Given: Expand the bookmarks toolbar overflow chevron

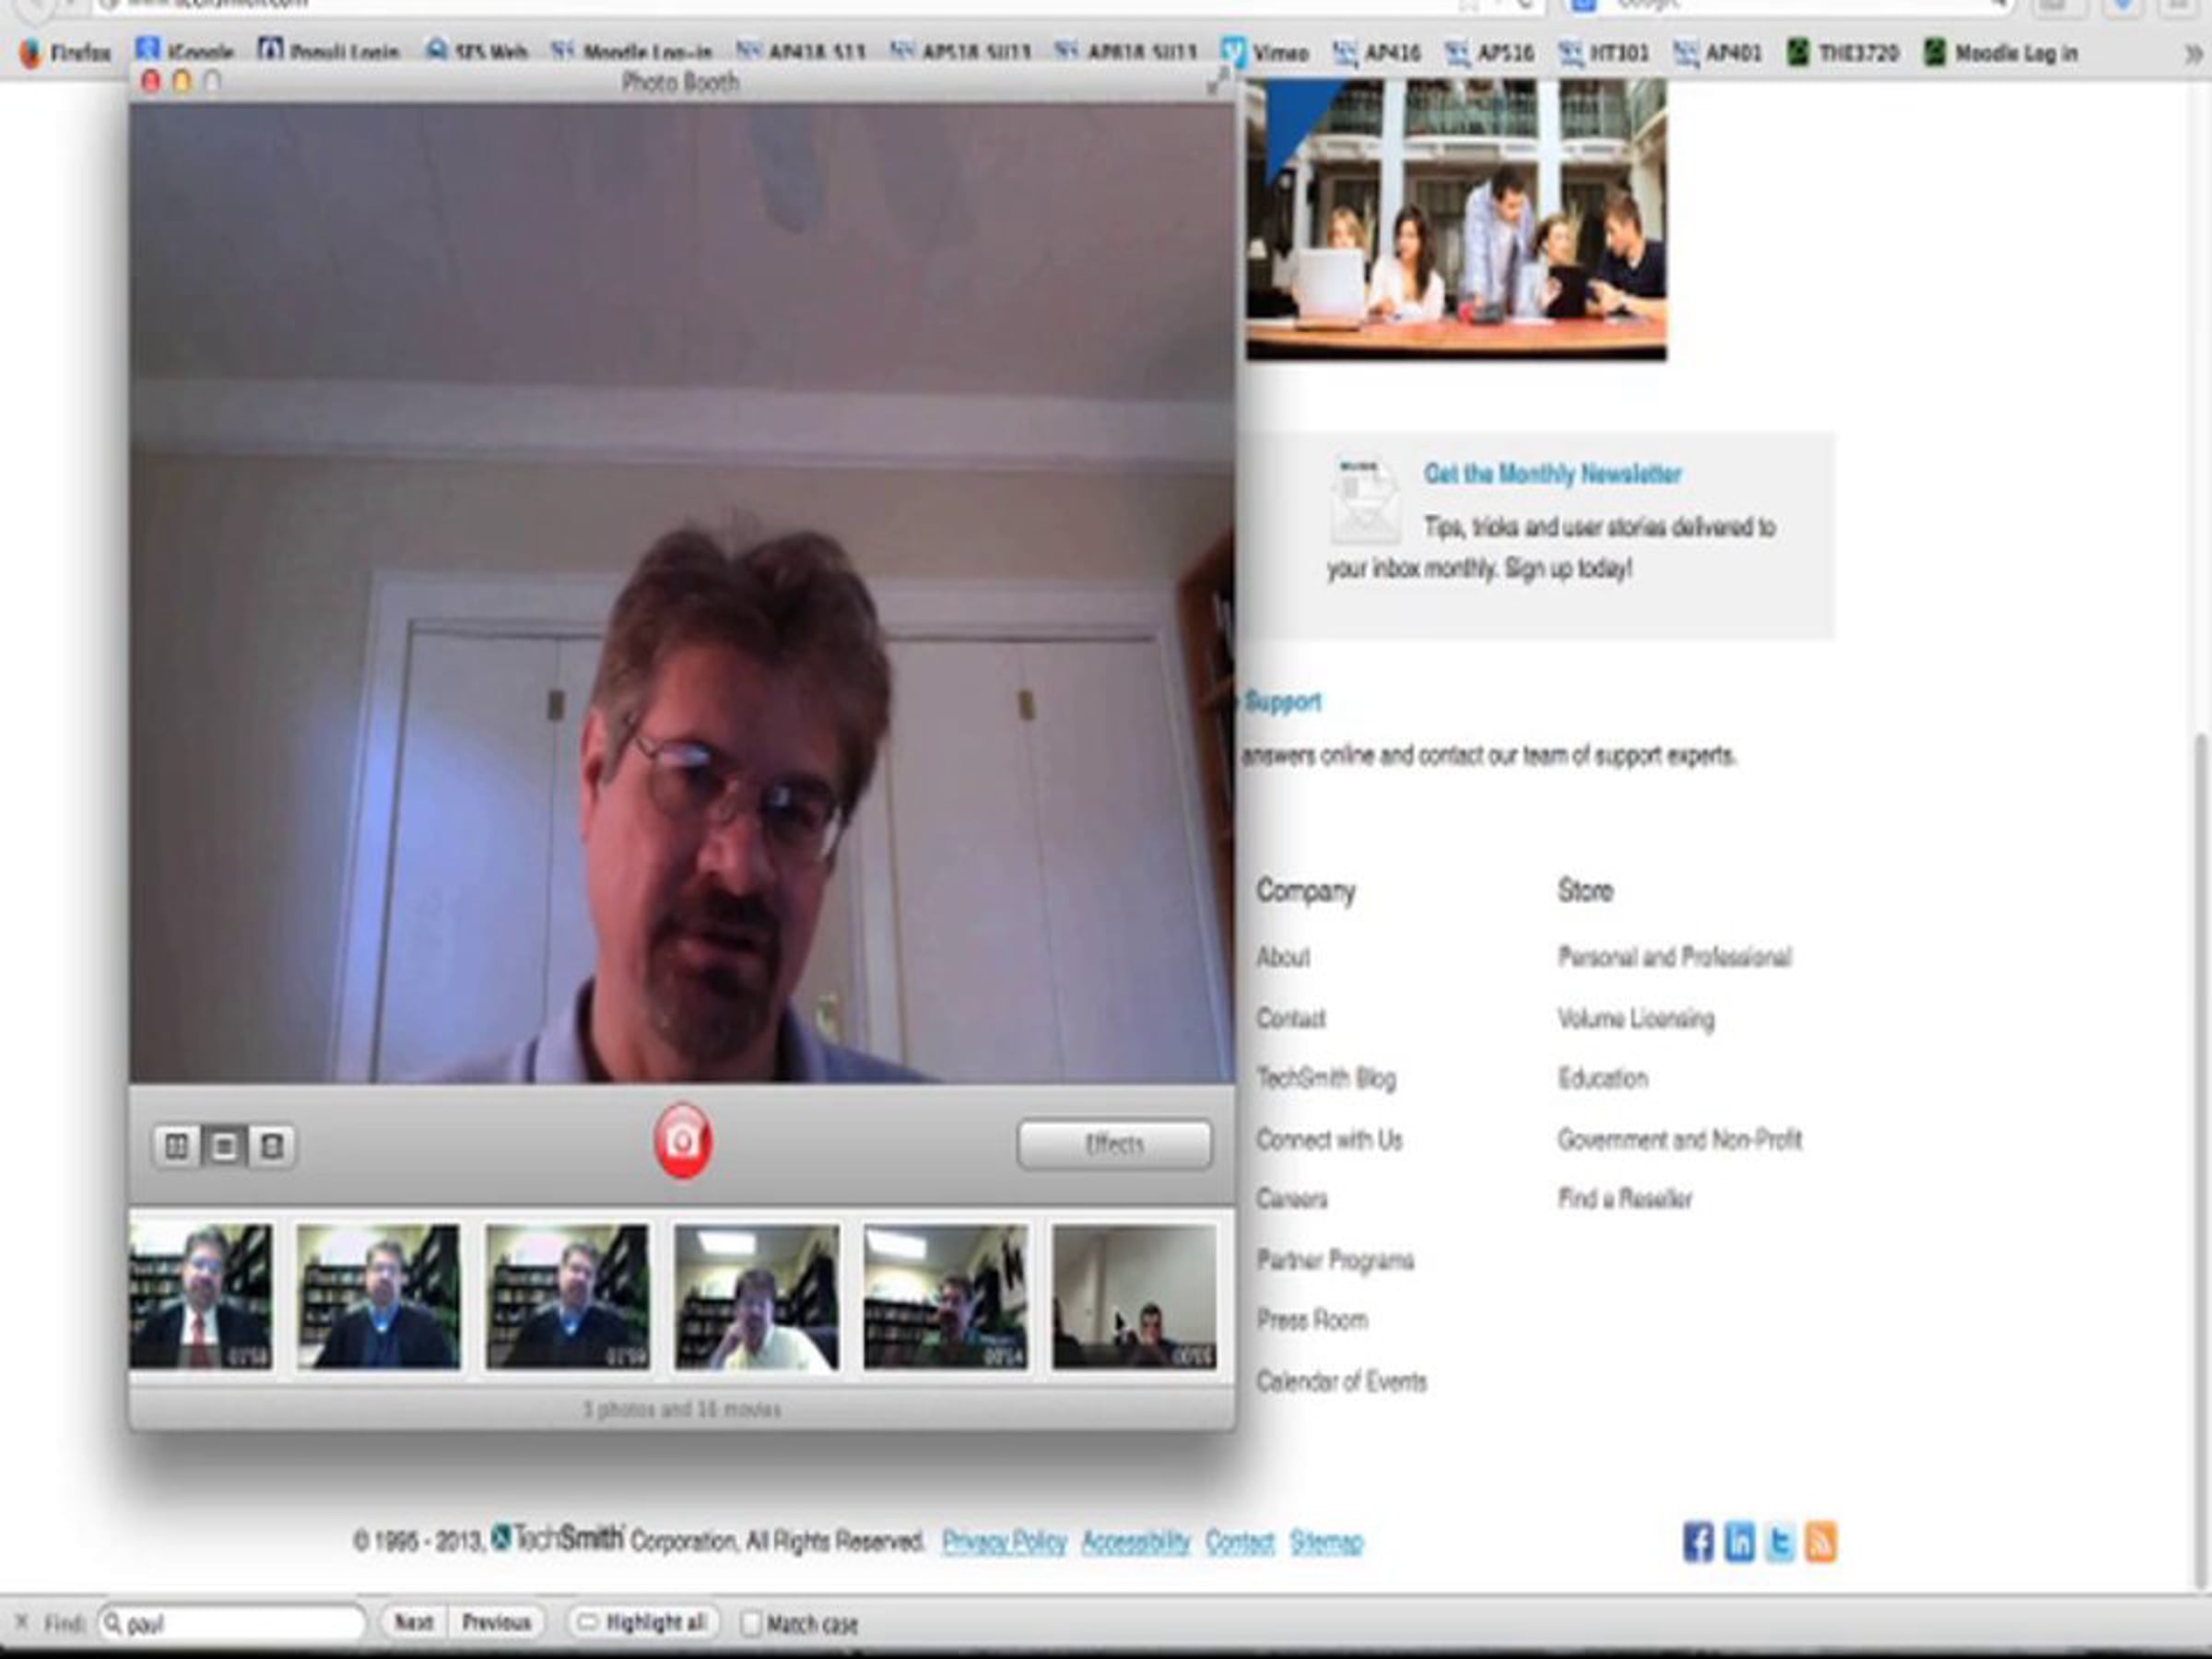Looking at the screenshot, I should (2192, 54).
